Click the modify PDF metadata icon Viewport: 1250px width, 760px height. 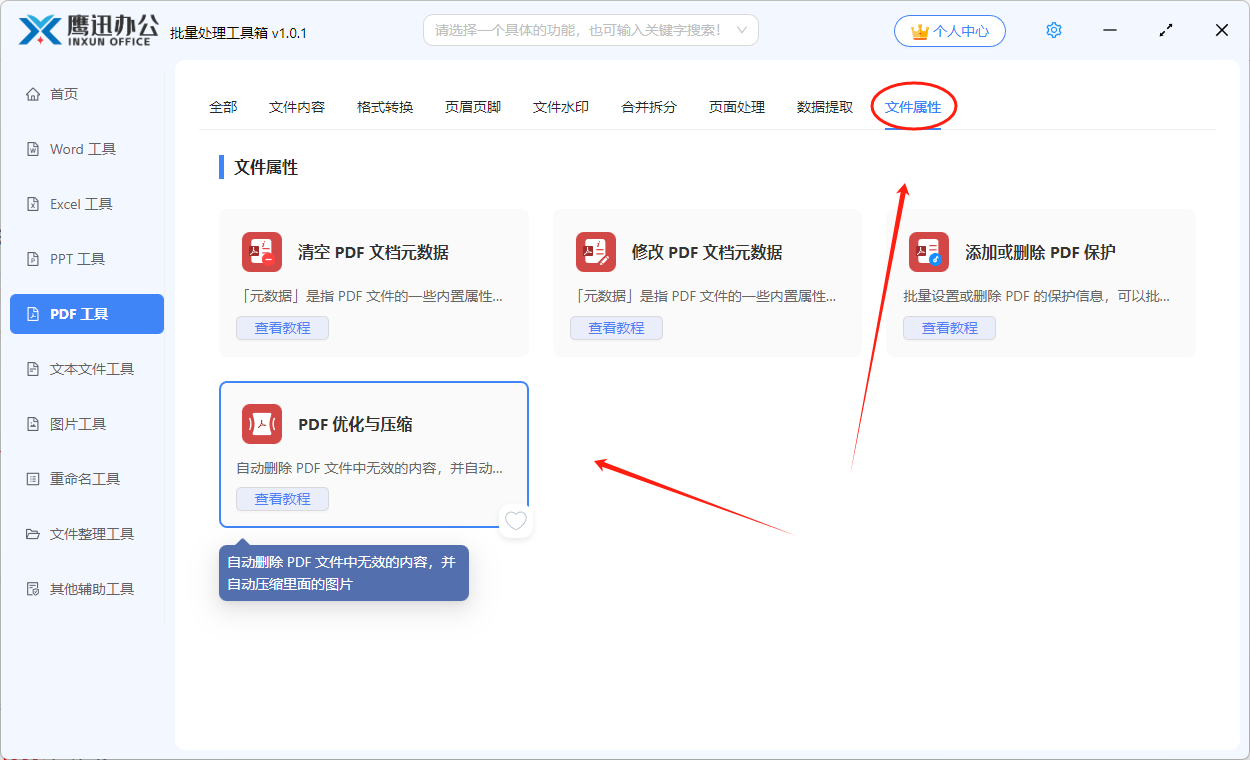pyautogui.click(x=596, y=252)
